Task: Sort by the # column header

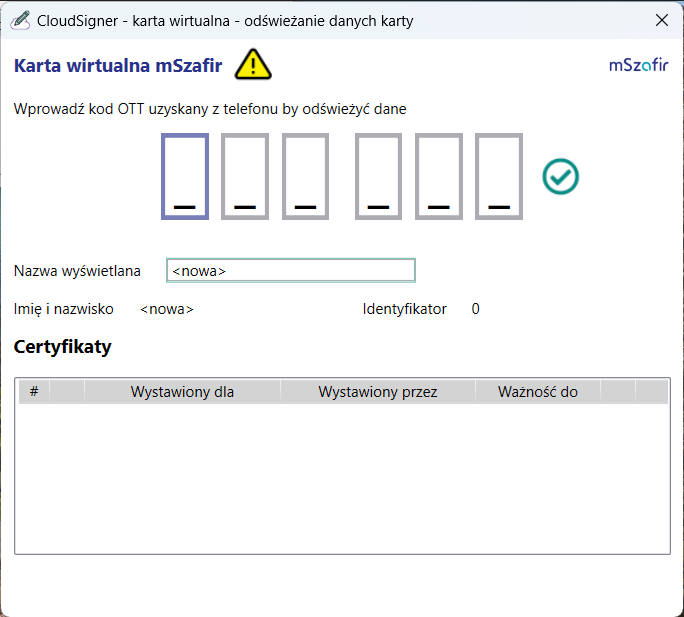Action: [x=34, y=391]
